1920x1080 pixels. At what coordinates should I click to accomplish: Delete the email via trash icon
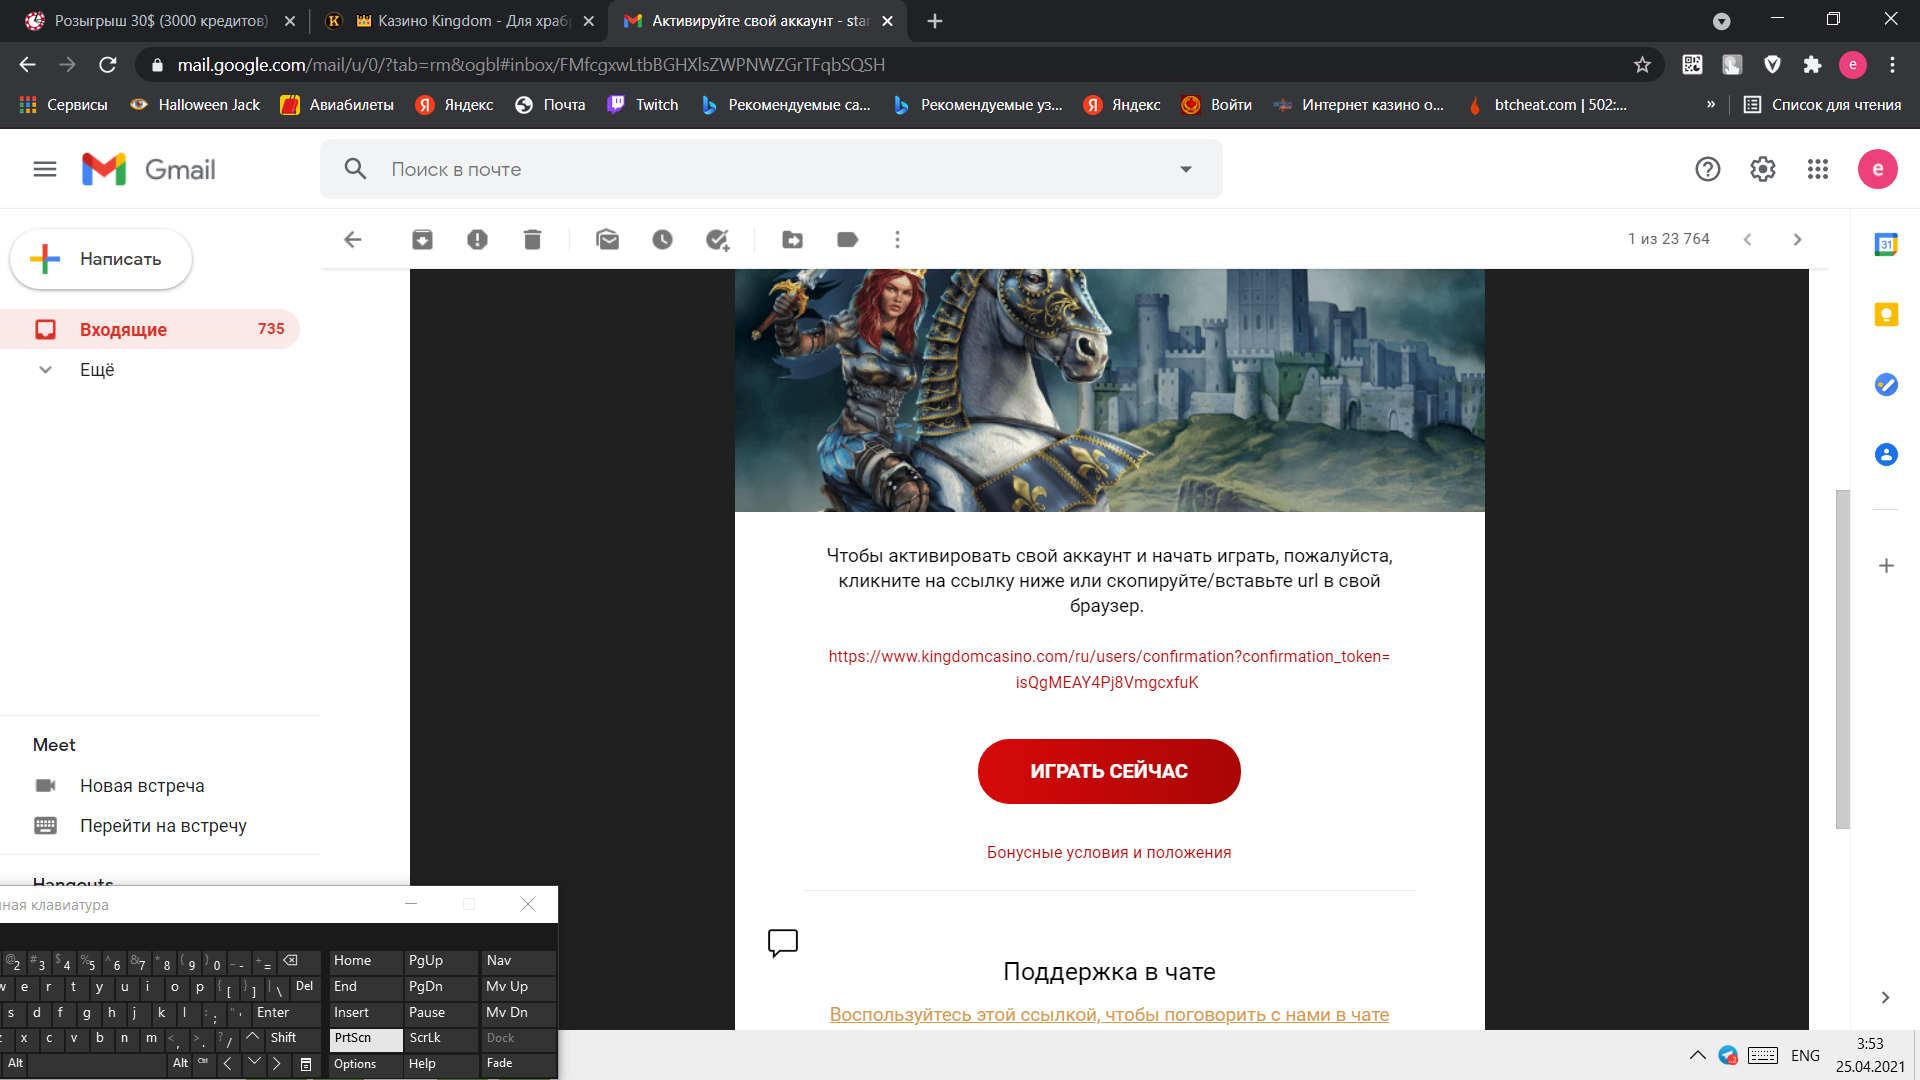(532, 239)
